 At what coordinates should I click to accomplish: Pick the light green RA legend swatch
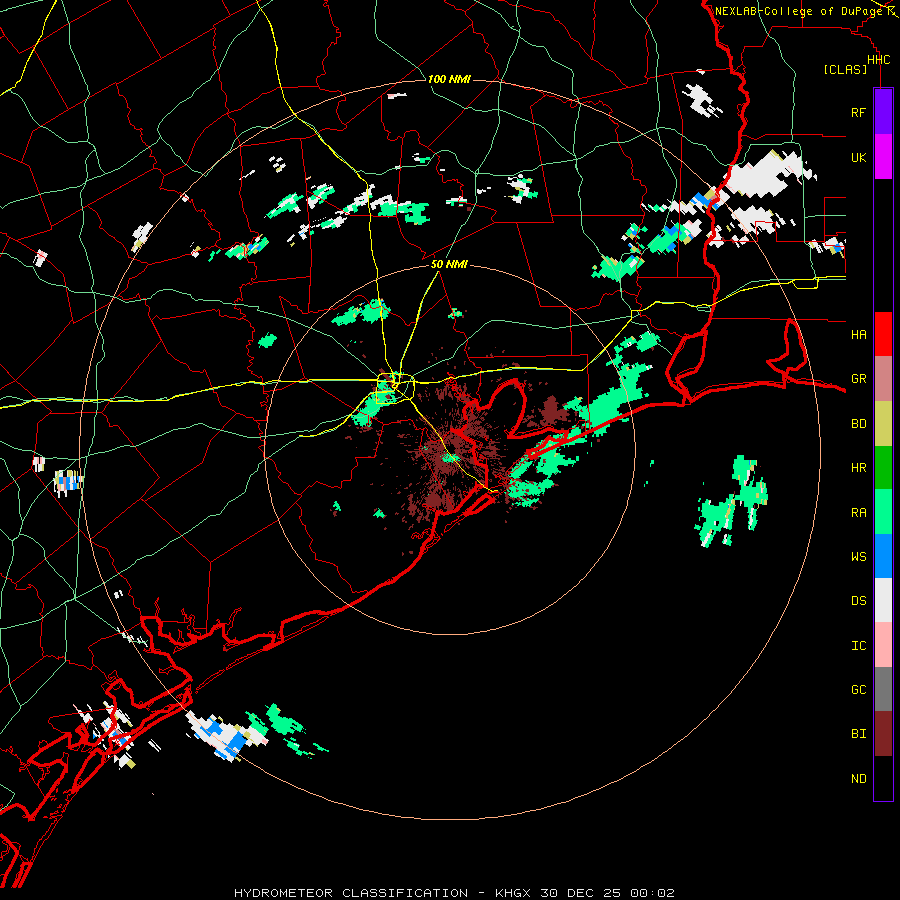pos(883,512)
